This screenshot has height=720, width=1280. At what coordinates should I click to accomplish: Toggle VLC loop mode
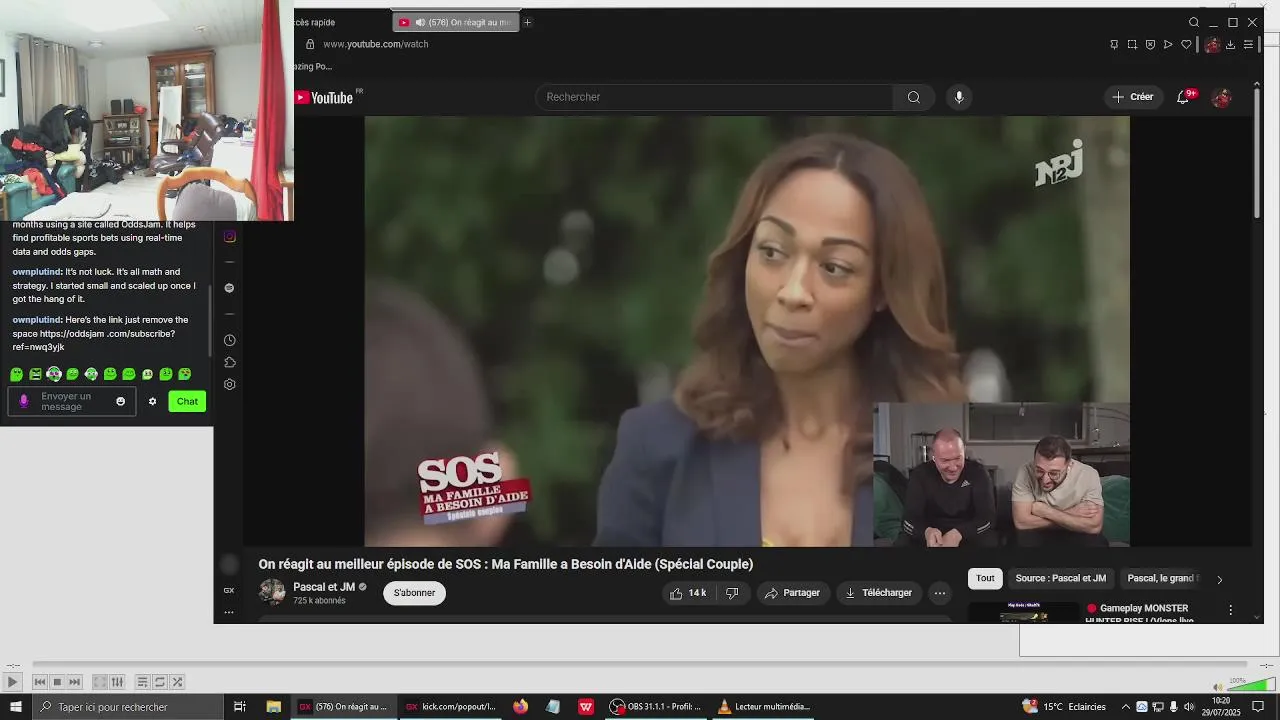point(159,682)
